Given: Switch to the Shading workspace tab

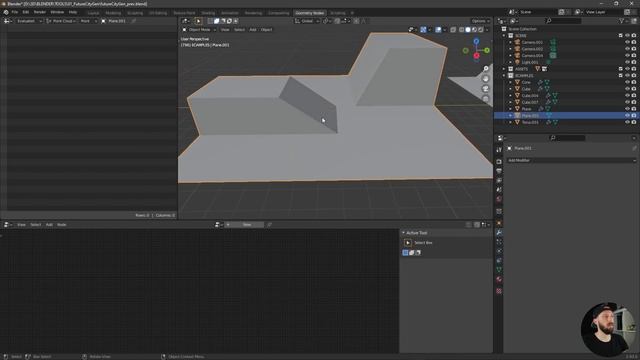Looking at the screenshot, I should pos(208,13).
